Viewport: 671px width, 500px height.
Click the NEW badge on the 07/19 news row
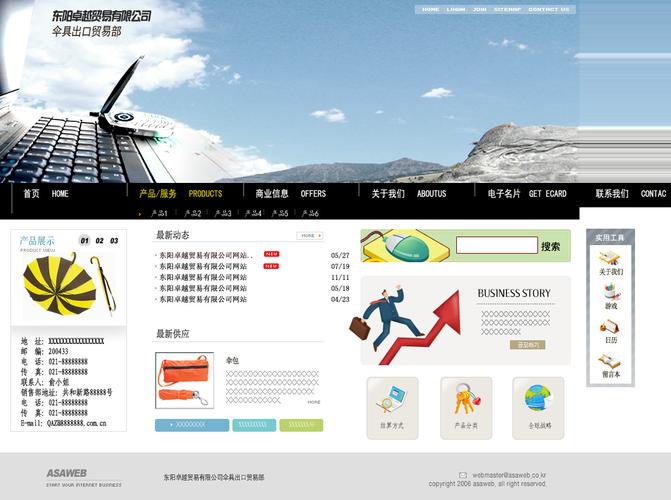coord(271,266)
